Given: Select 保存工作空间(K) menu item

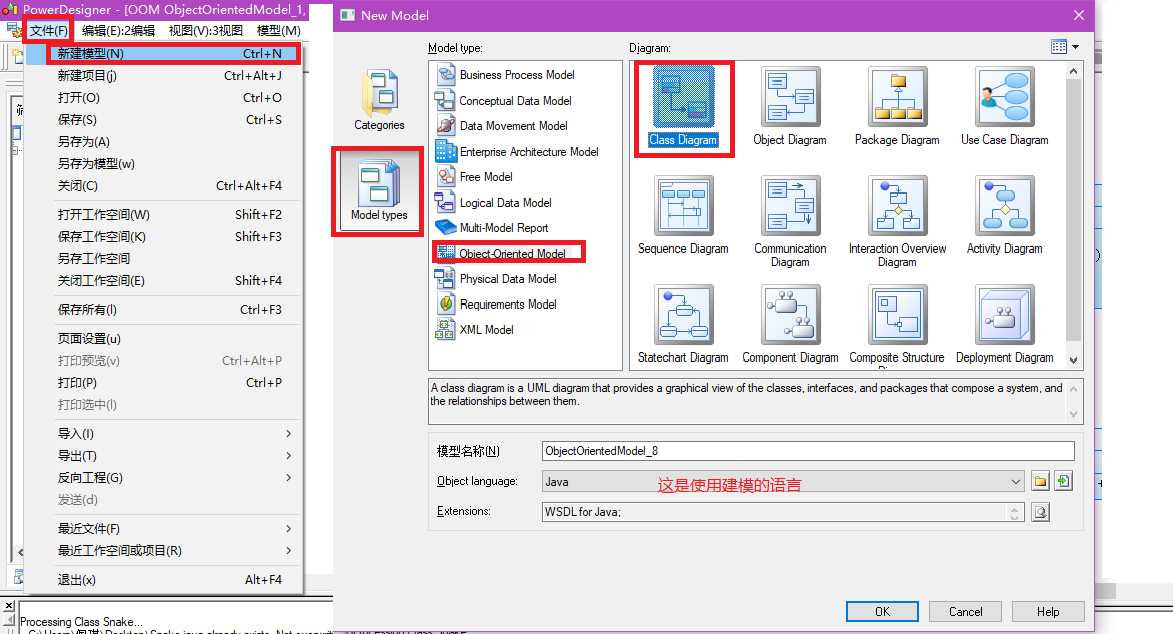Looking at the screenshot, I should pos(164,237).
